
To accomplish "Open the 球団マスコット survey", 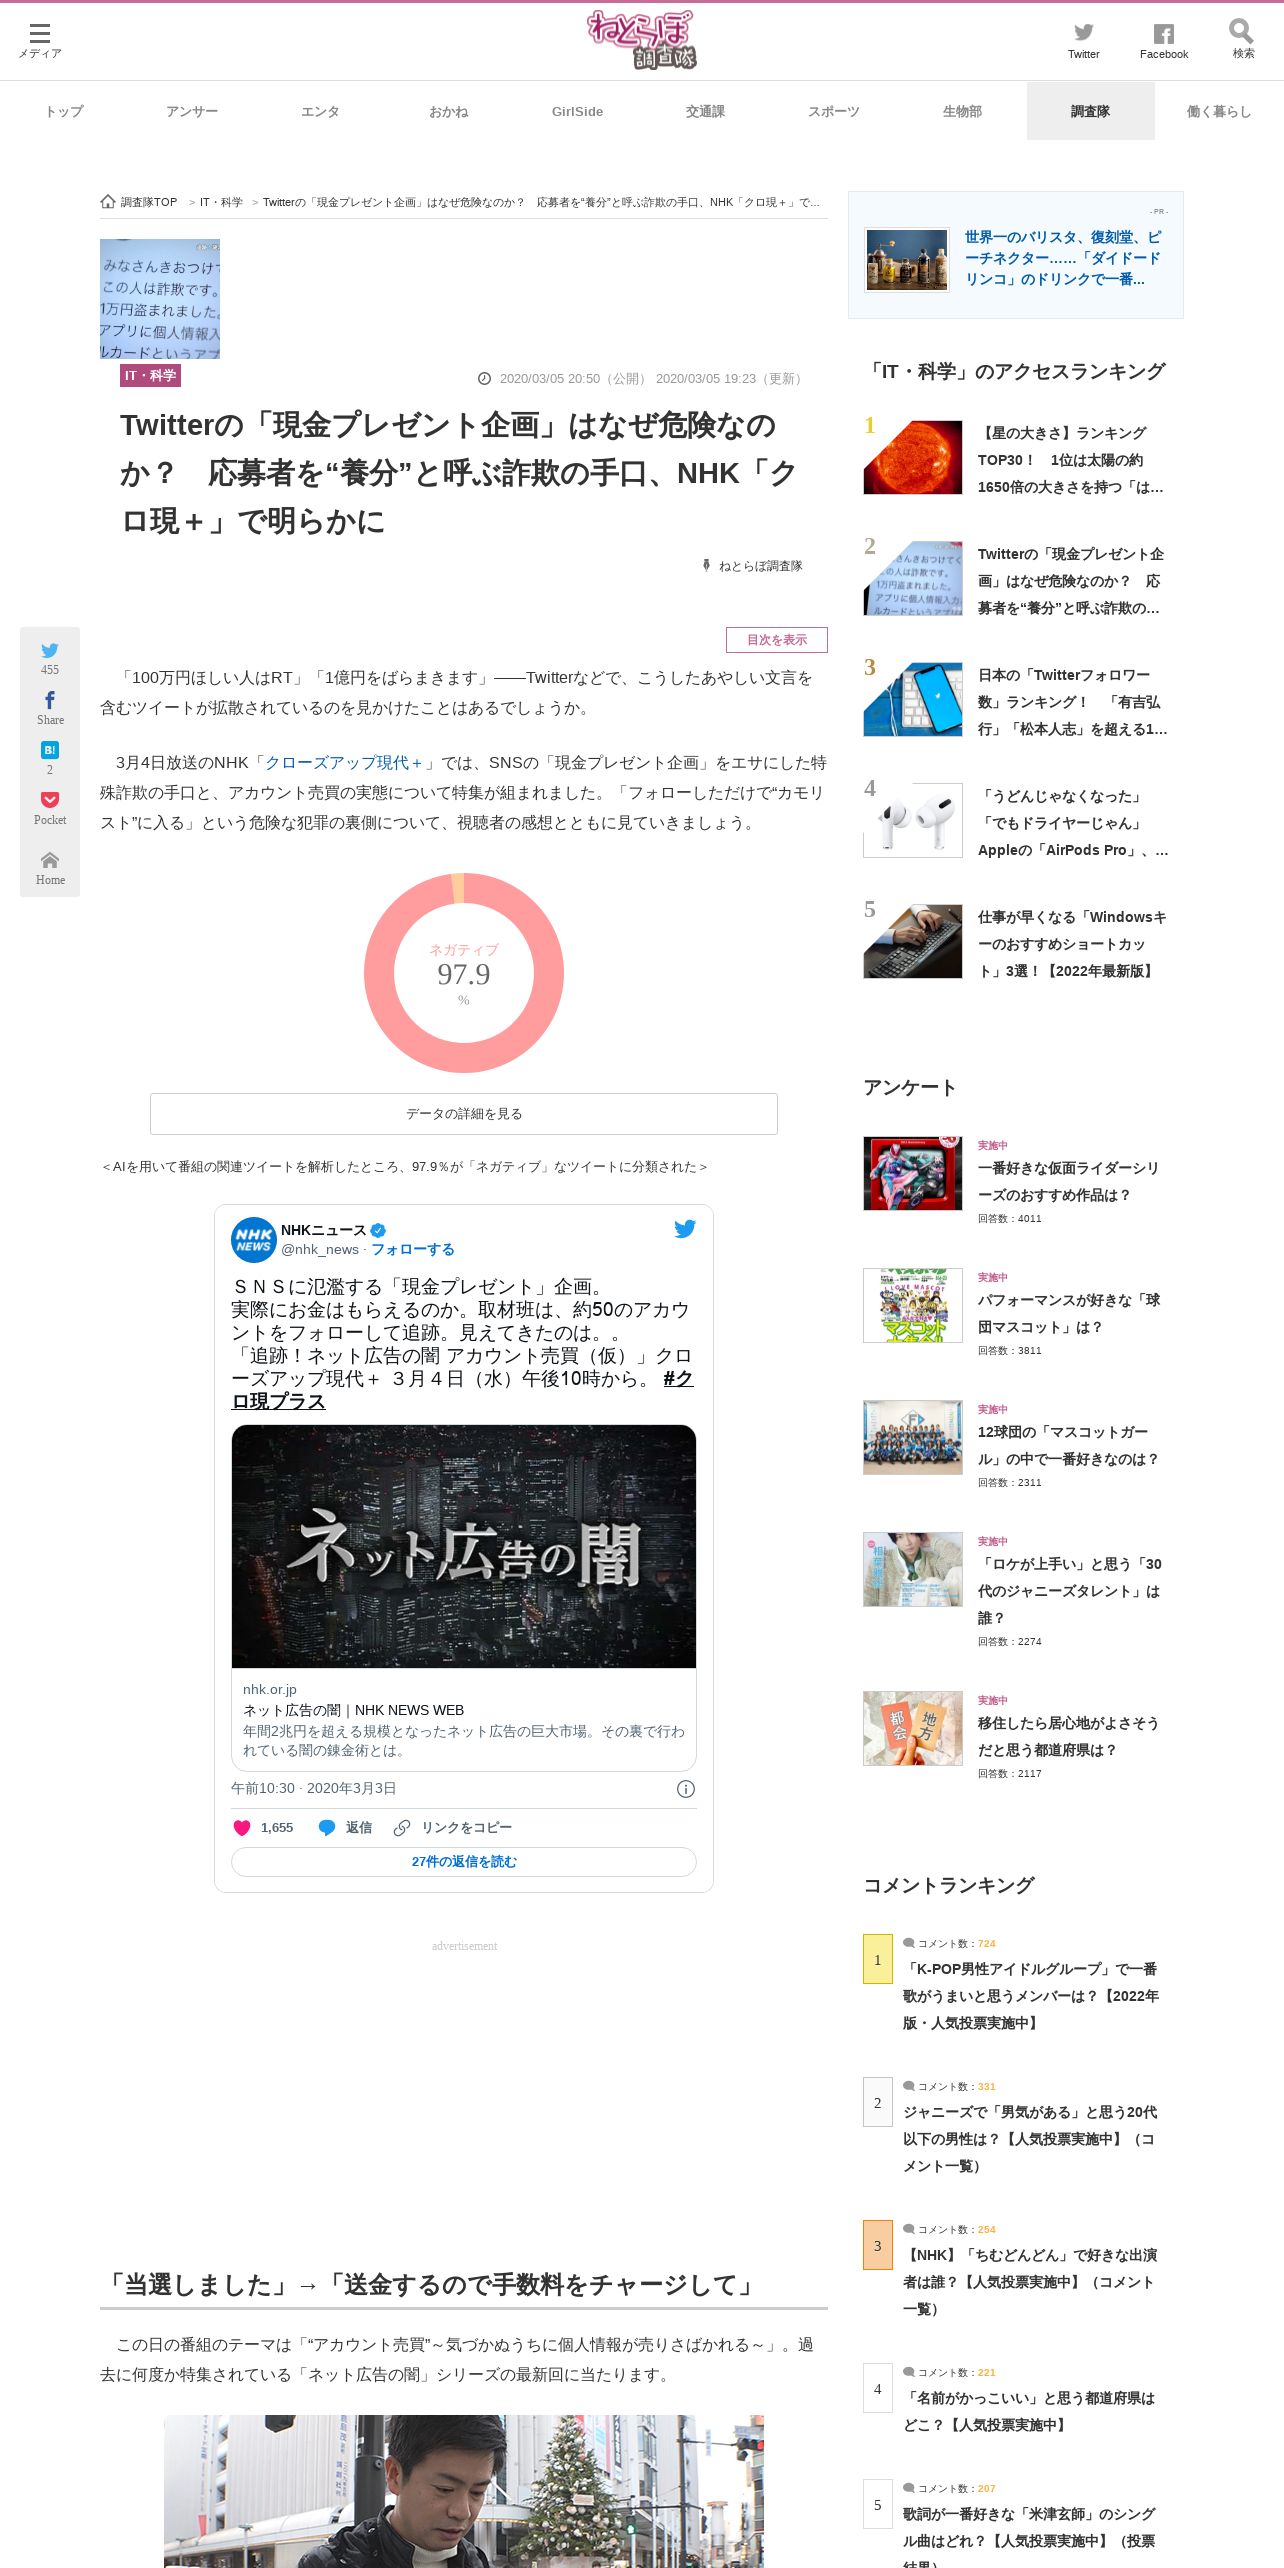I will (x=1069, y=1313).
